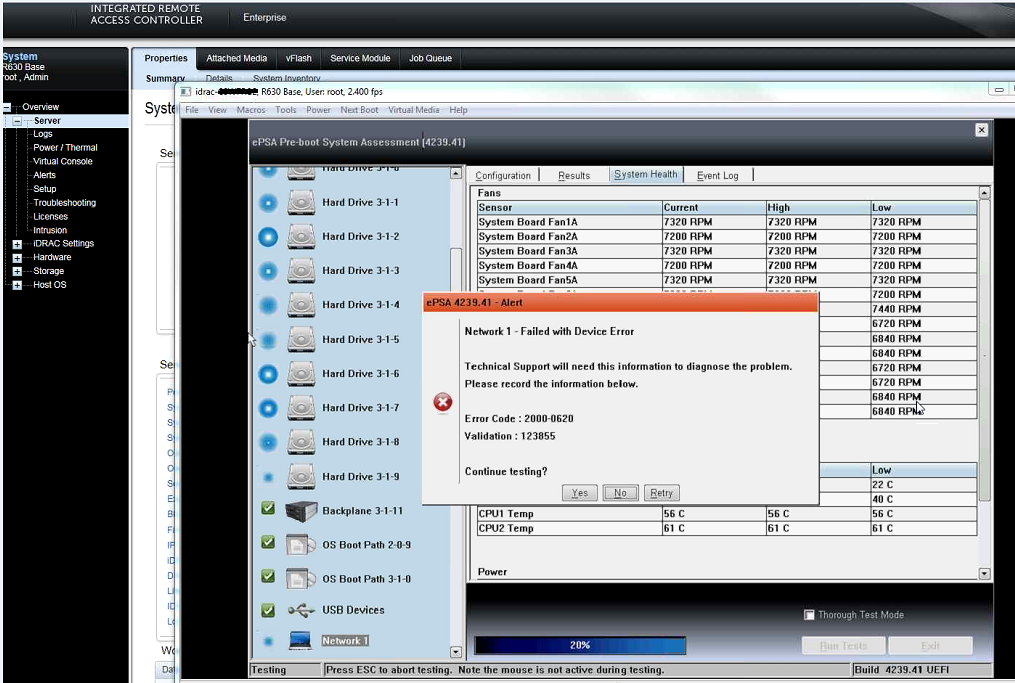This screenshot has width=1015, height=683.
Task: Click the blue status orb beside Hard Drive 3-1-7
Action: click(x=267, y=407)
